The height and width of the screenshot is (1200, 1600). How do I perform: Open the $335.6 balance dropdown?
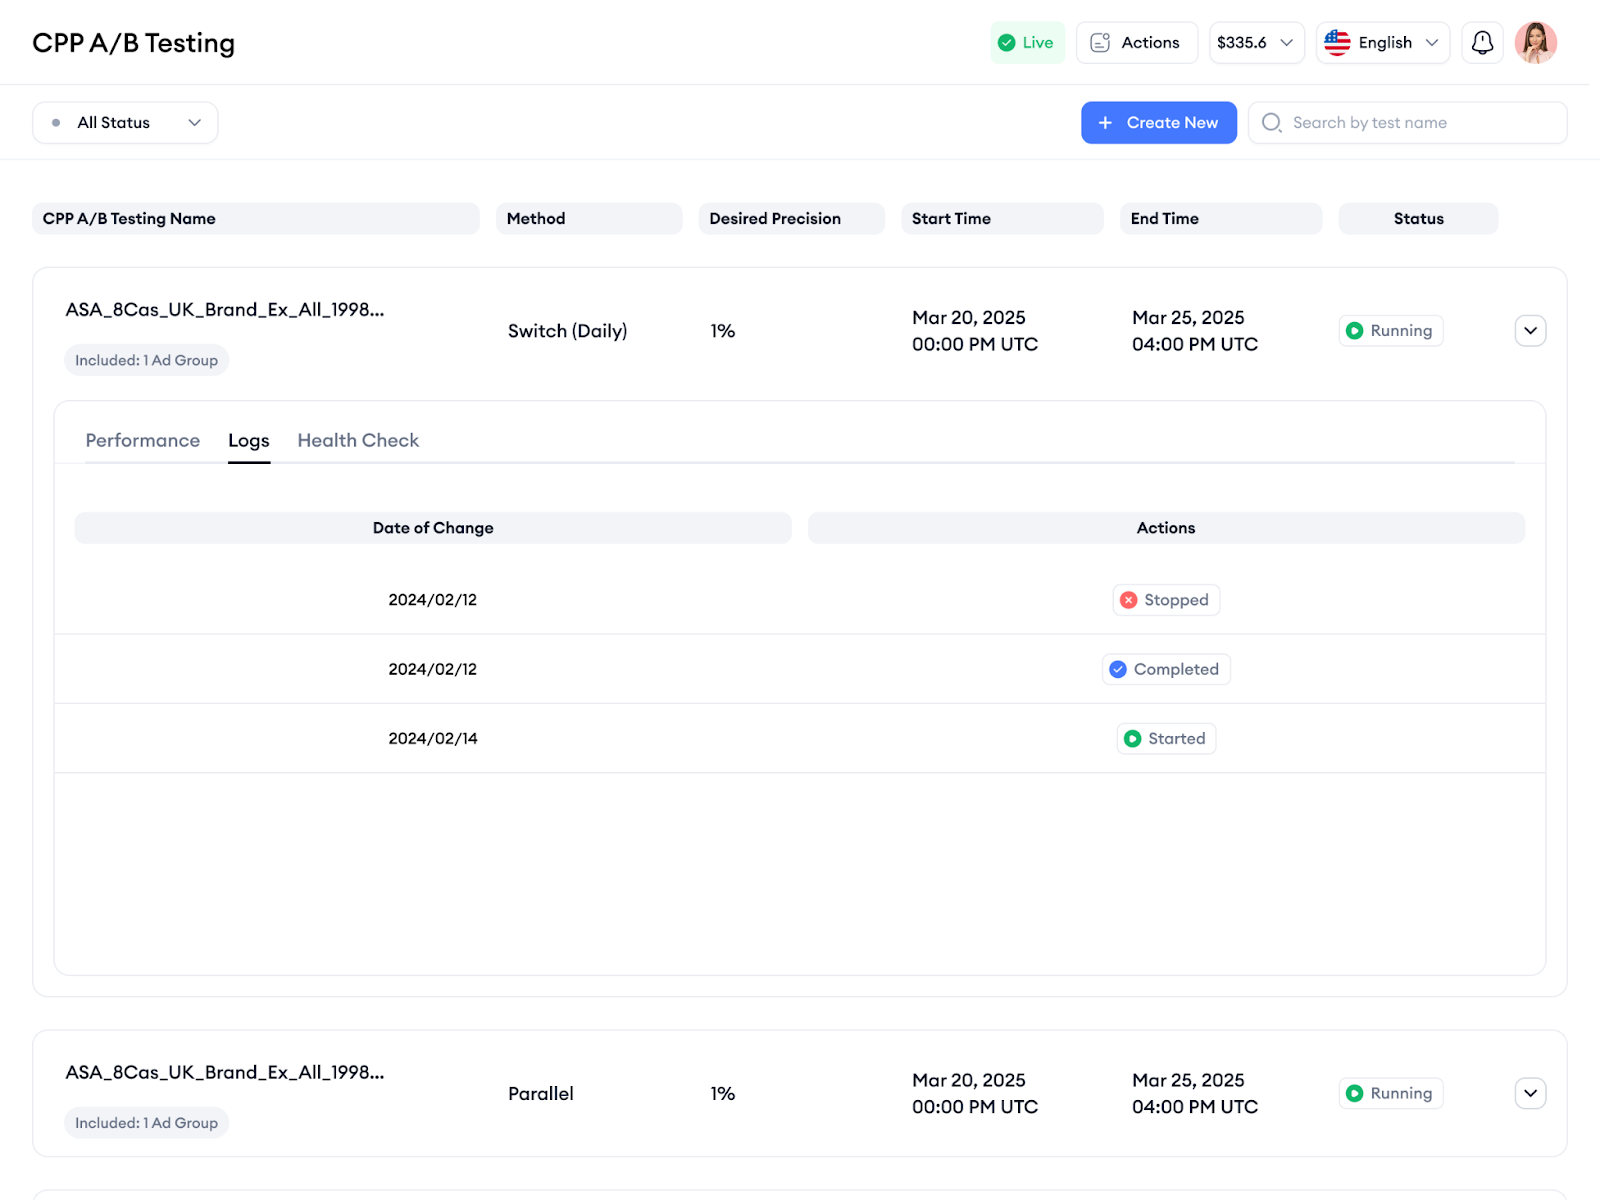click(1256, 43)
